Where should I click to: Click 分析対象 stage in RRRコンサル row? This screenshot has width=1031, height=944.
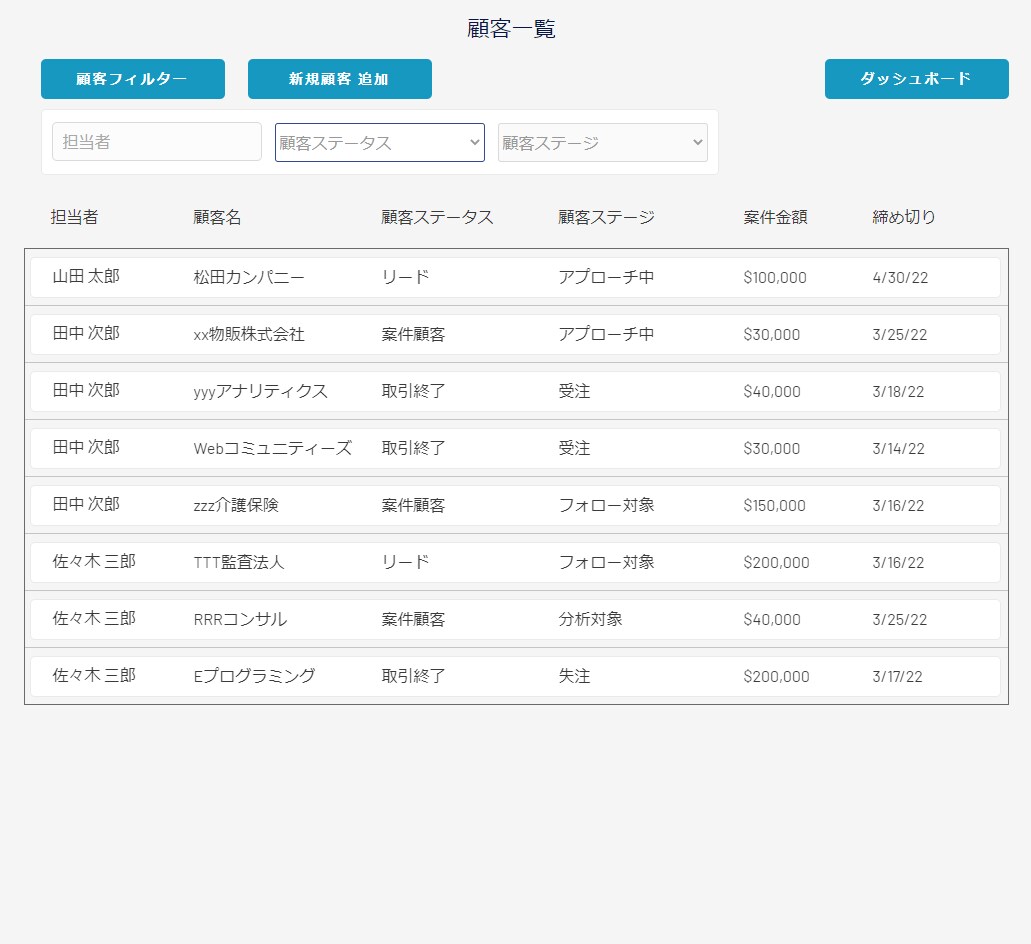[x=590, y=619]
